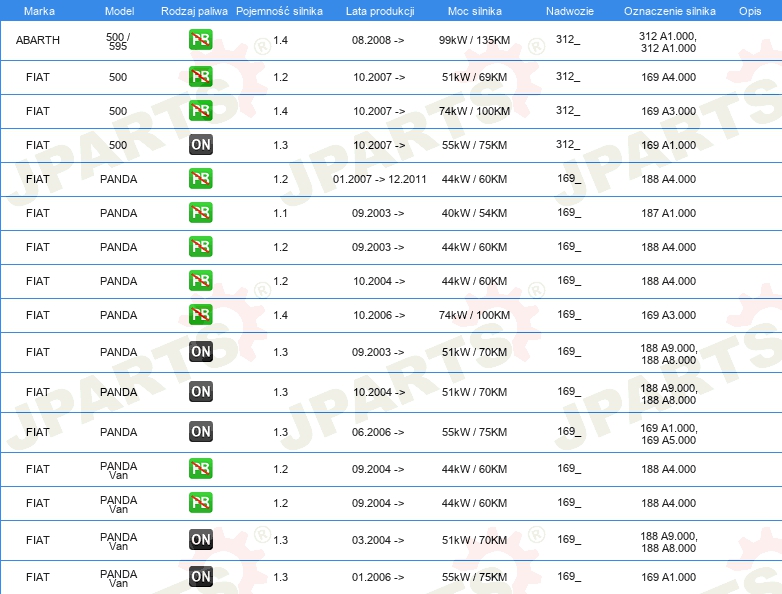Click petrol icon for FIAT 500 1.4 row
The height and width of the screenshot is (594, 782).
click(x=200, y=111)
